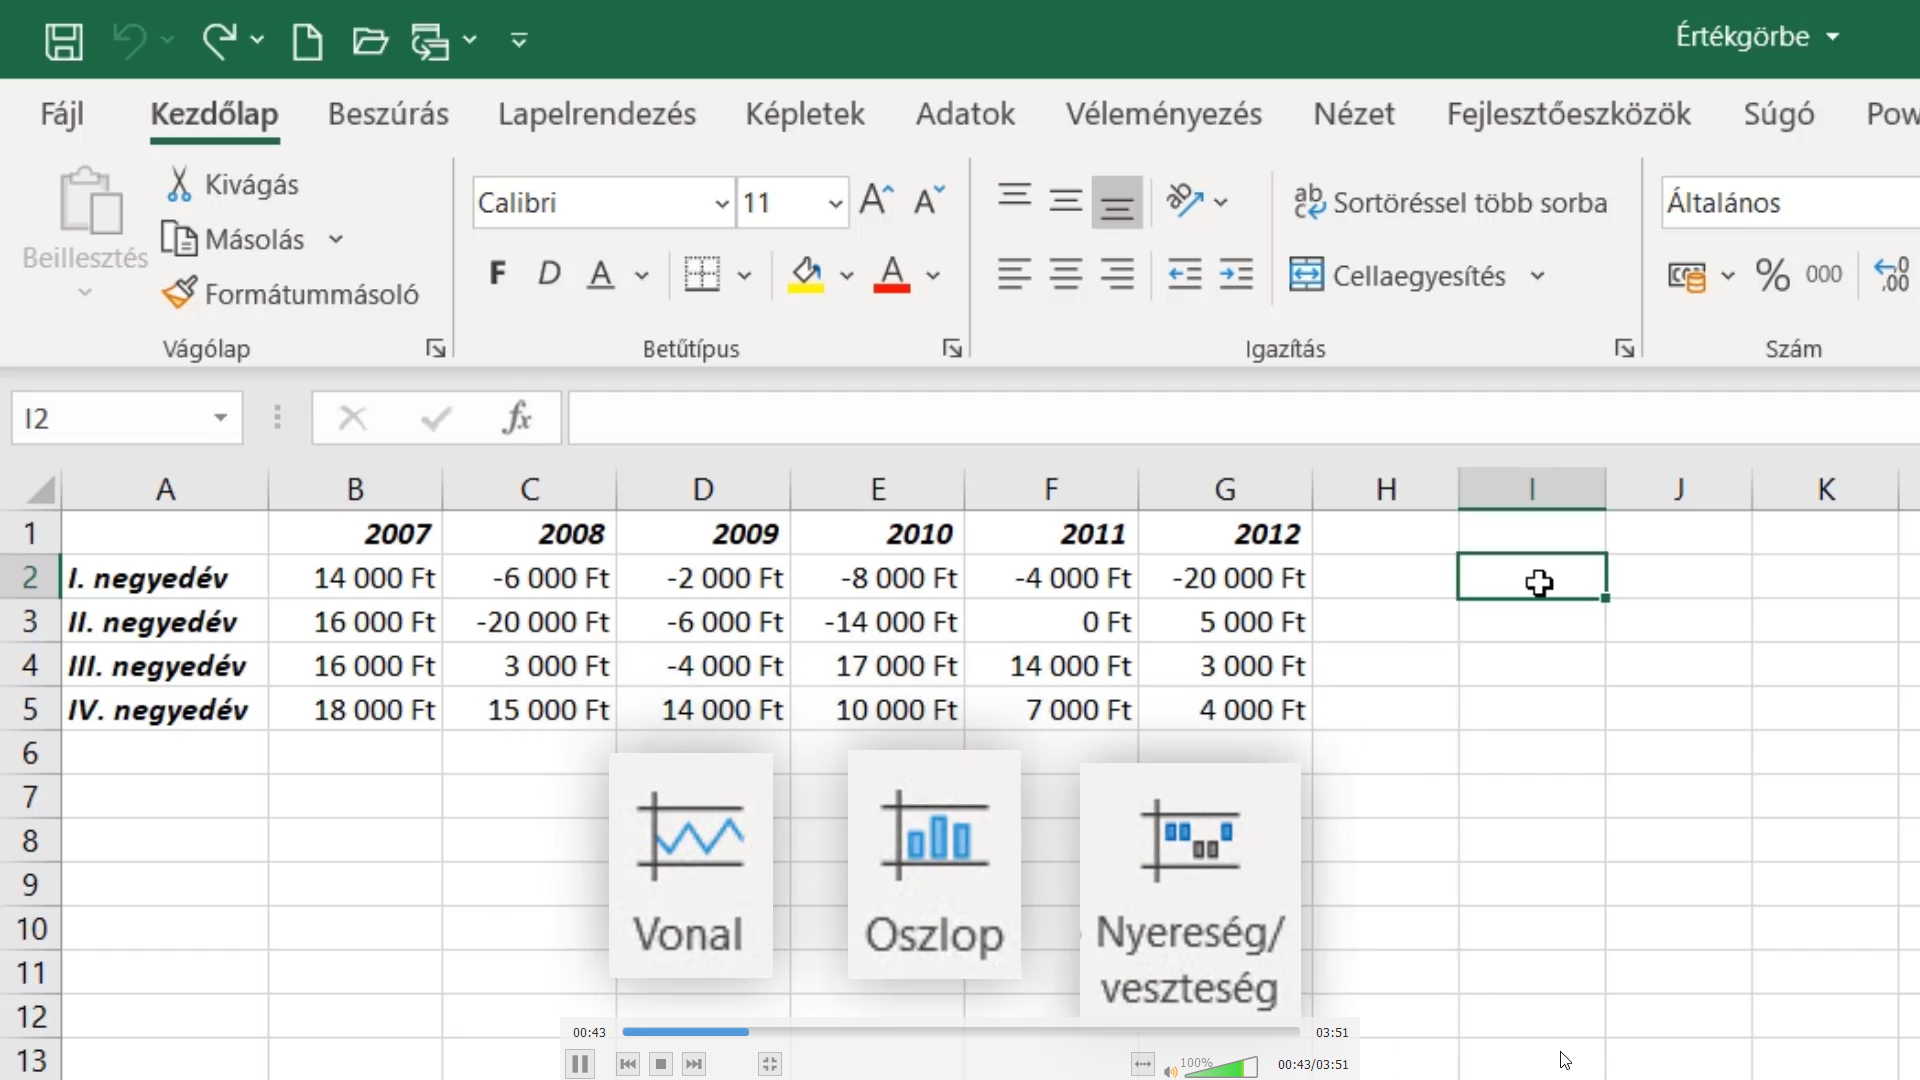This screenshot has height=1080, width=1920.
Task: Open the Képletek ribbon tab
Action: click(805, 114)
